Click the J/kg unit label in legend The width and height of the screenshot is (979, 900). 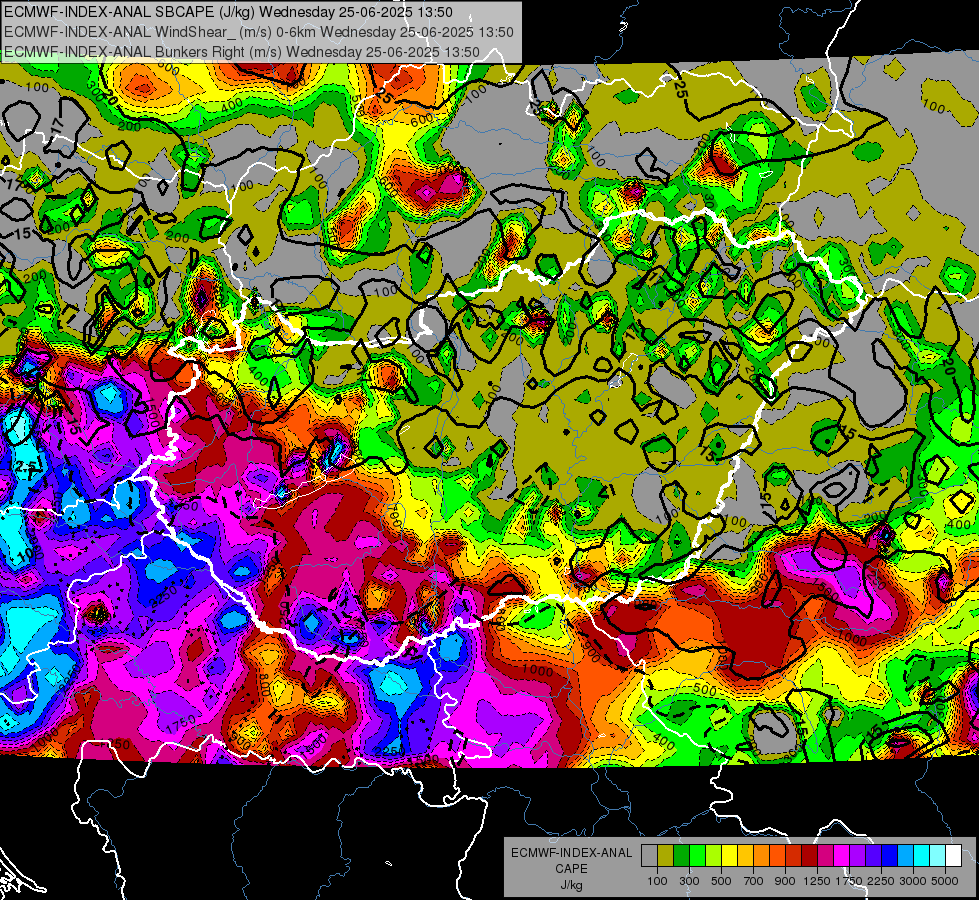pyautogui.click(x=572, y=886)
